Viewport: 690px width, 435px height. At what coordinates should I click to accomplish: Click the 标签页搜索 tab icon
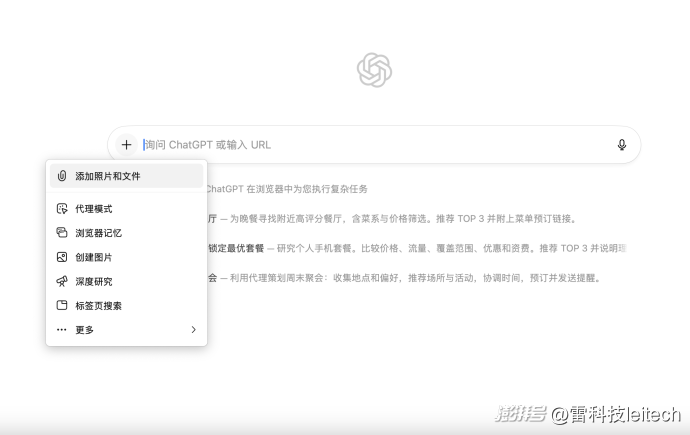click(x=62, y=306)
